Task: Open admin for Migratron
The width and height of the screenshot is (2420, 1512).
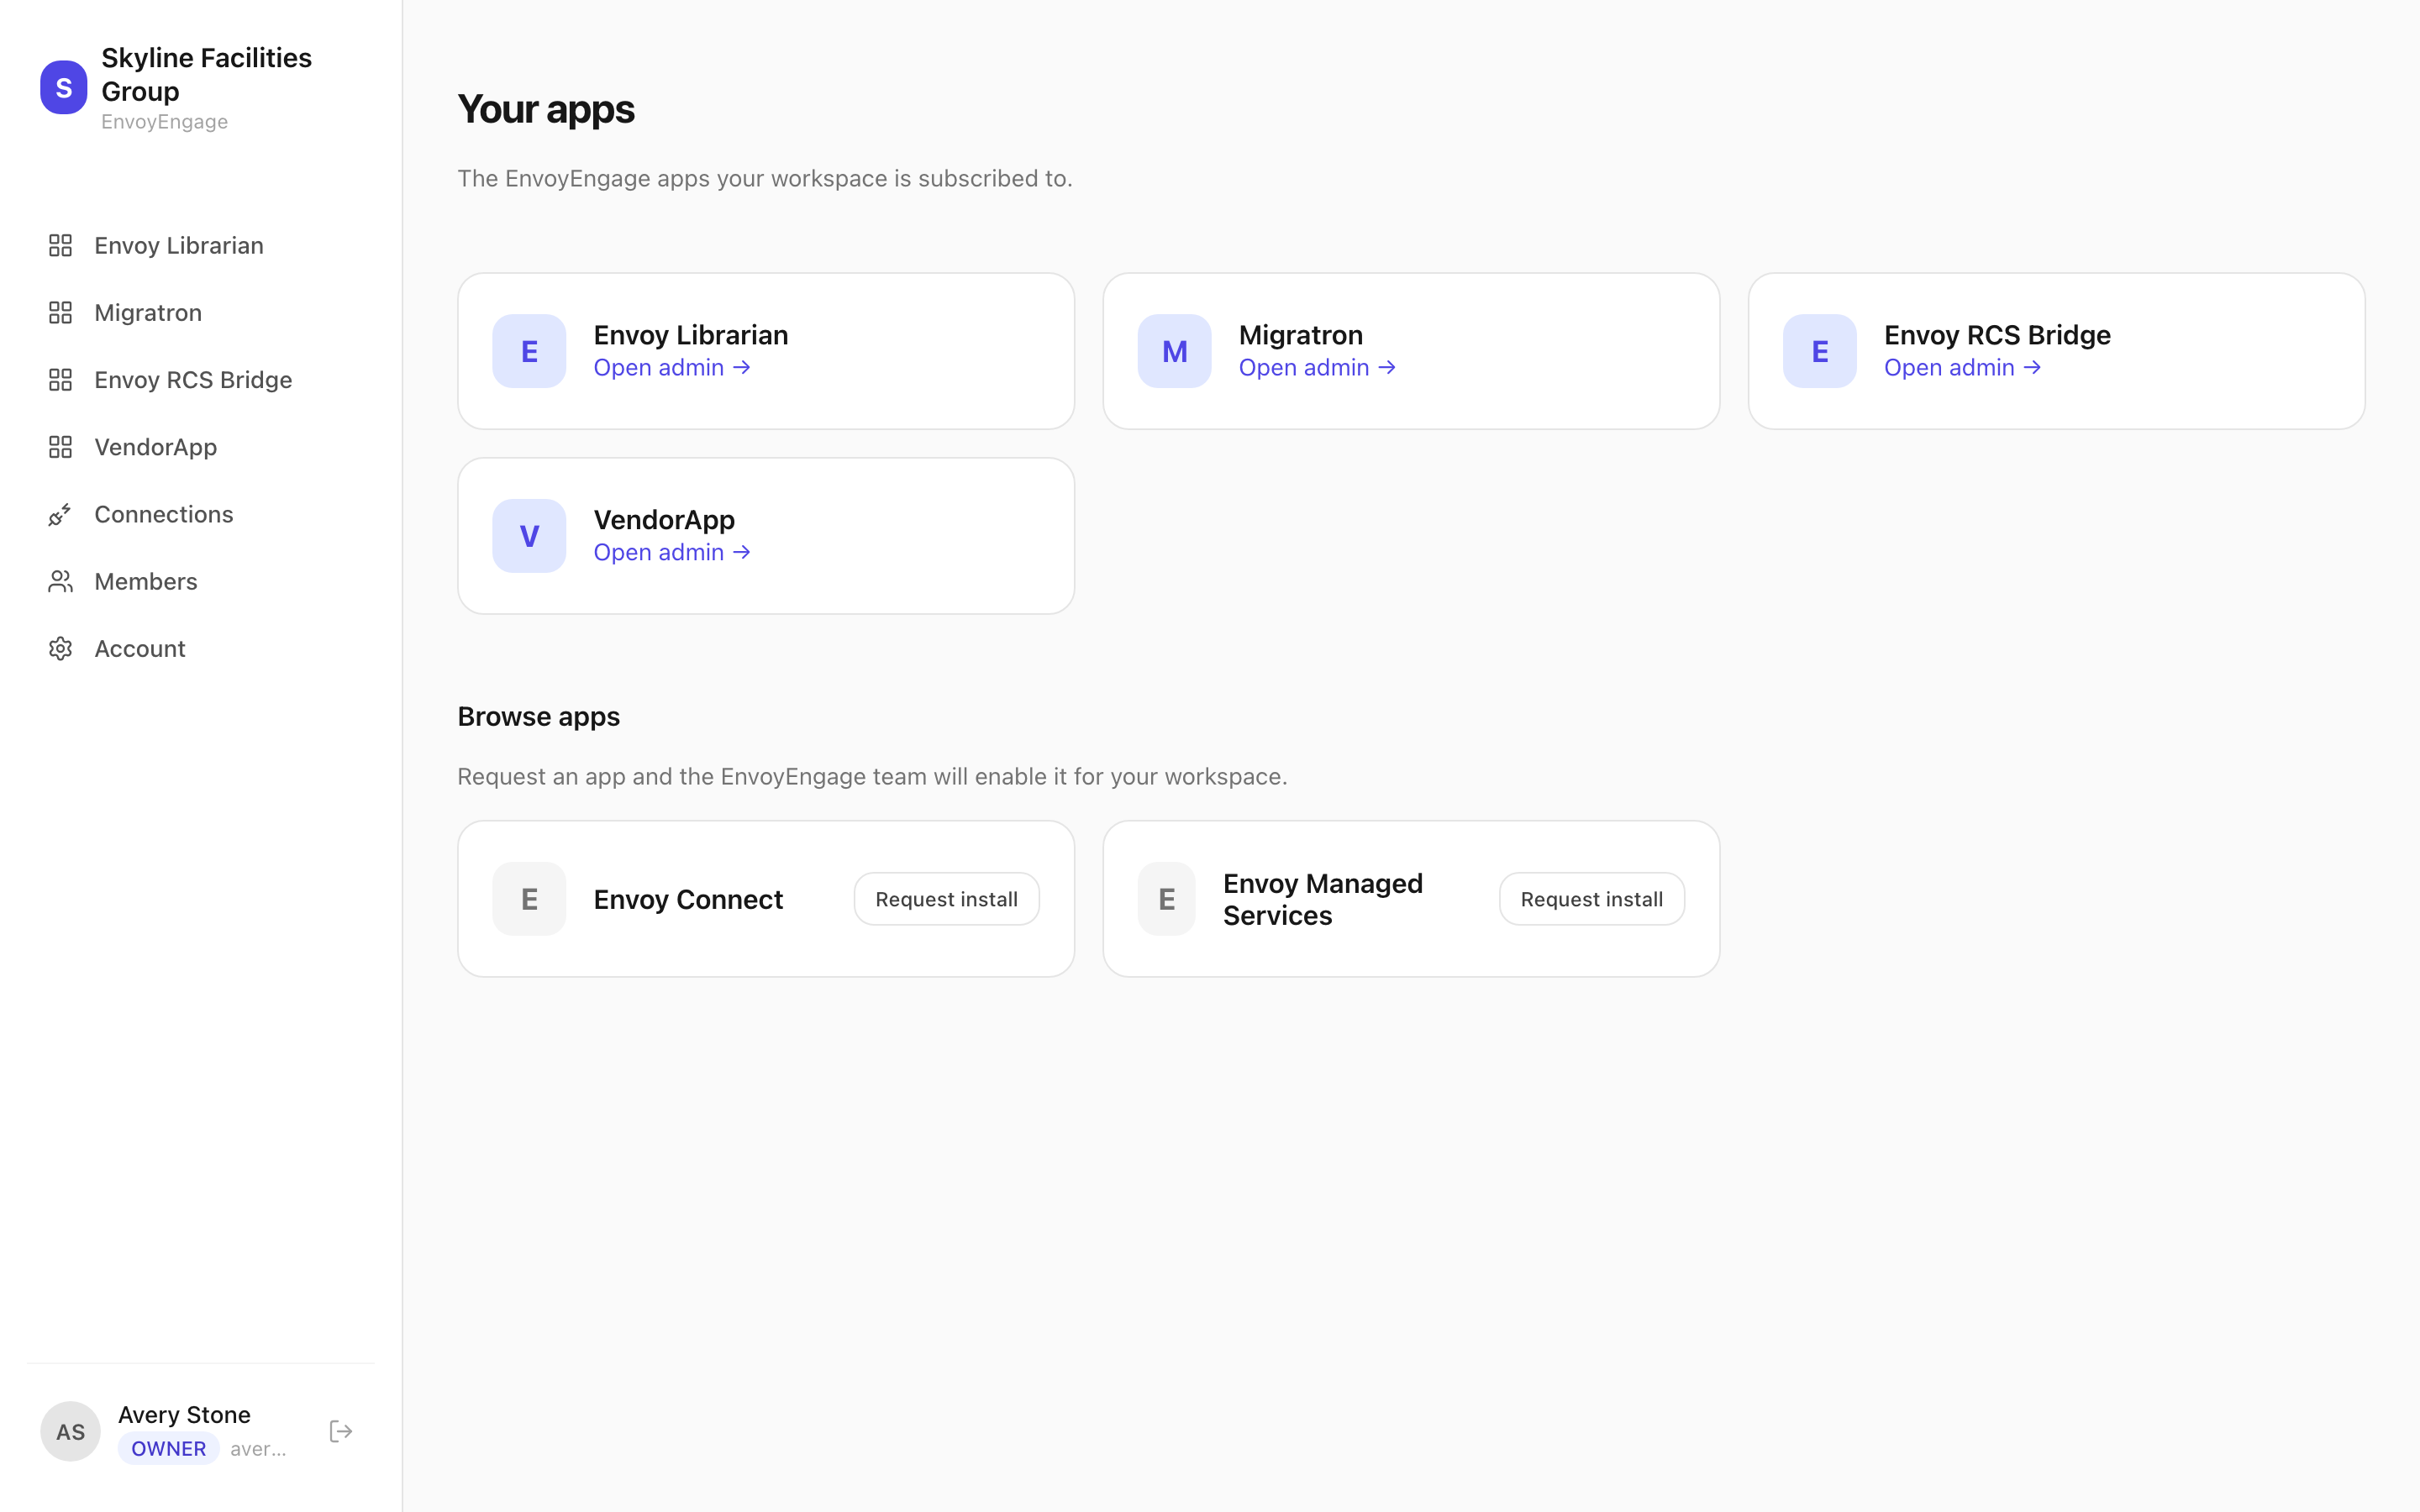Action: [1316, 368]
